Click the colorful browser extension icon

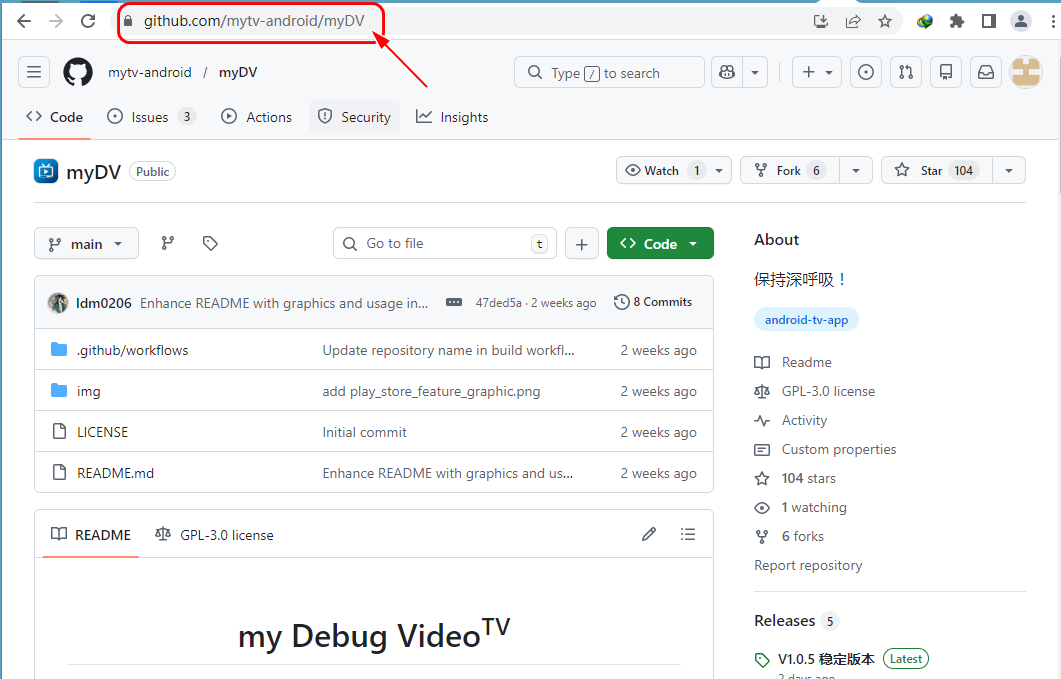point(925,22)
